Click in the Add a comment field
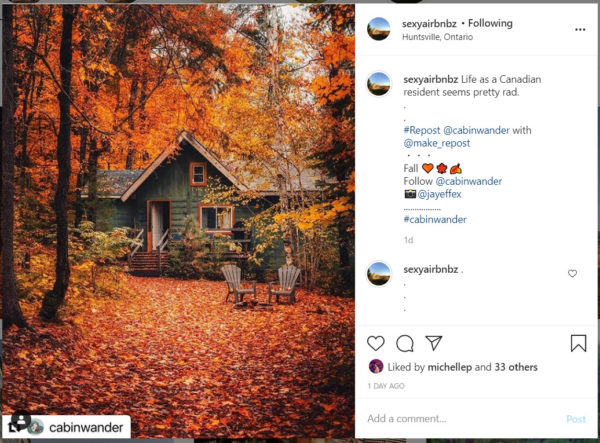This screenshot has height=443, width=600. (x=463, y=419)
